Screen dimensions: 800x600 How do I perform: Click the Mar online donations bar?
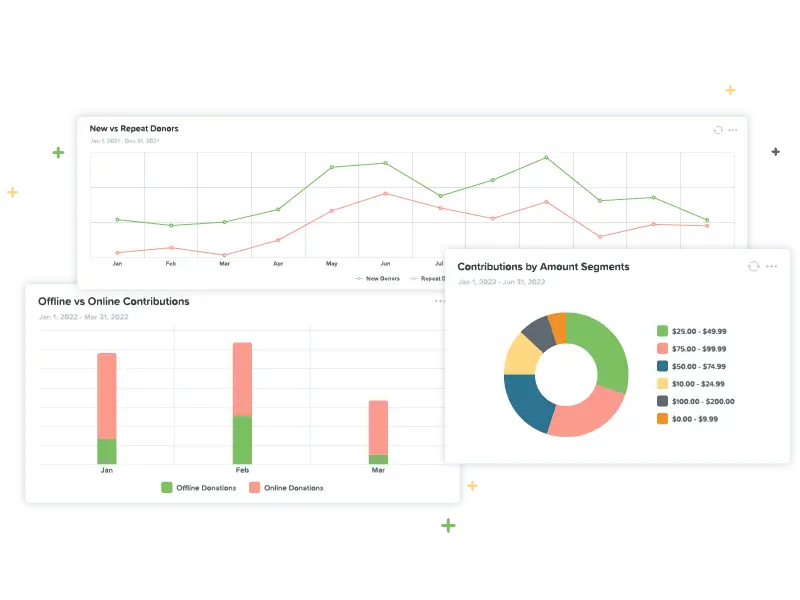tap(378, 428)
